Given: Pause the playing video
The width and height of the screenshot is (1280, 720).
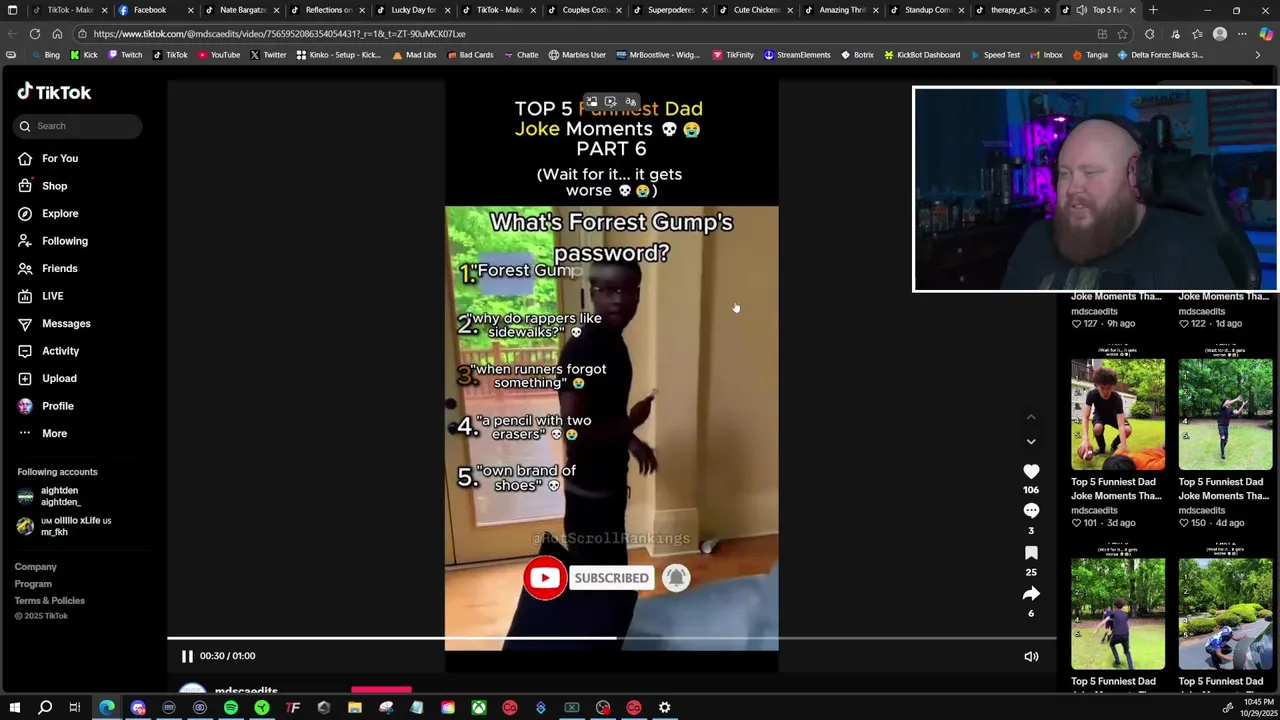Looking at the screenshot, I should click(187, 656).
